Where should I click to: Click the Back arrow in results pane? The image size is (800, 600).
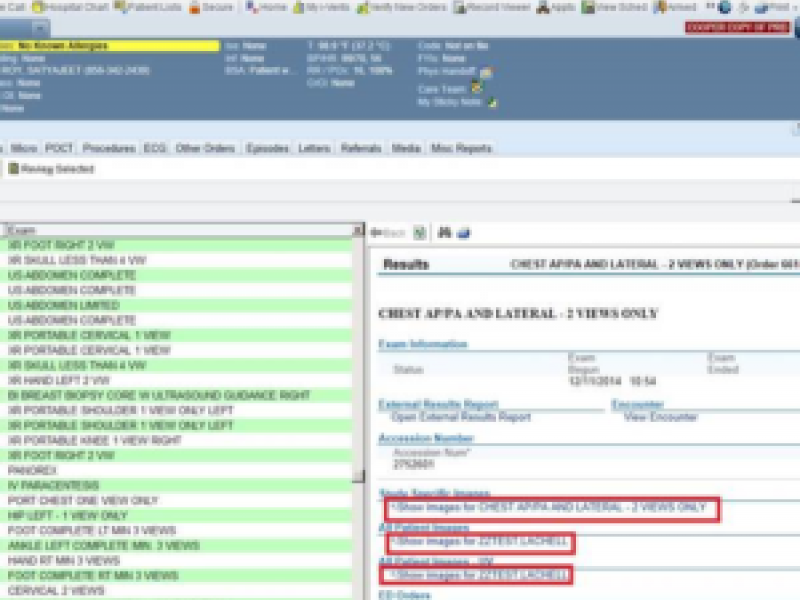click(x=387, y=232)
